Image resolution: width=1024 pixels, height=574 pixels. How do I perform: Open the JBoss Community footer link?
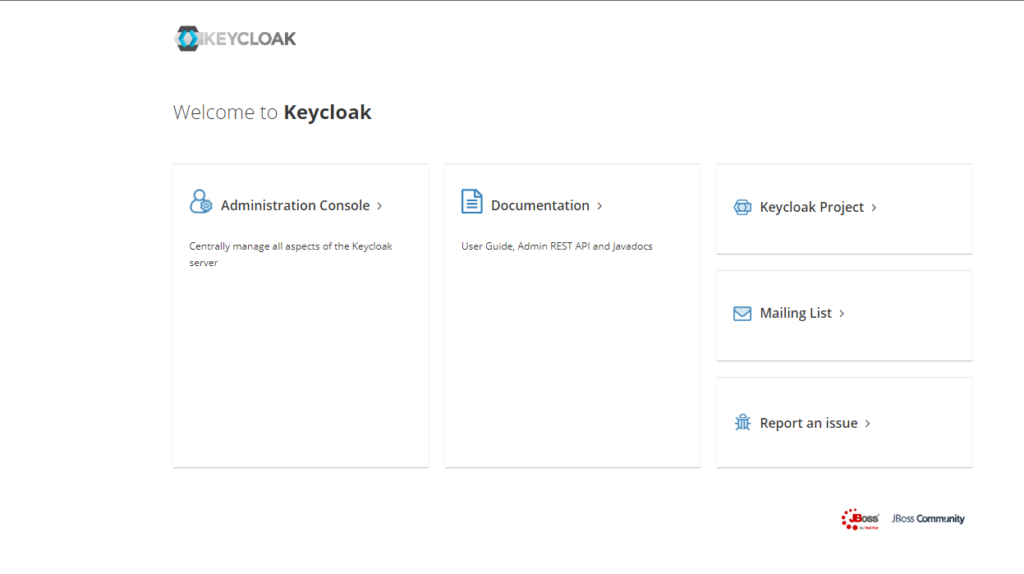(928, 518)
